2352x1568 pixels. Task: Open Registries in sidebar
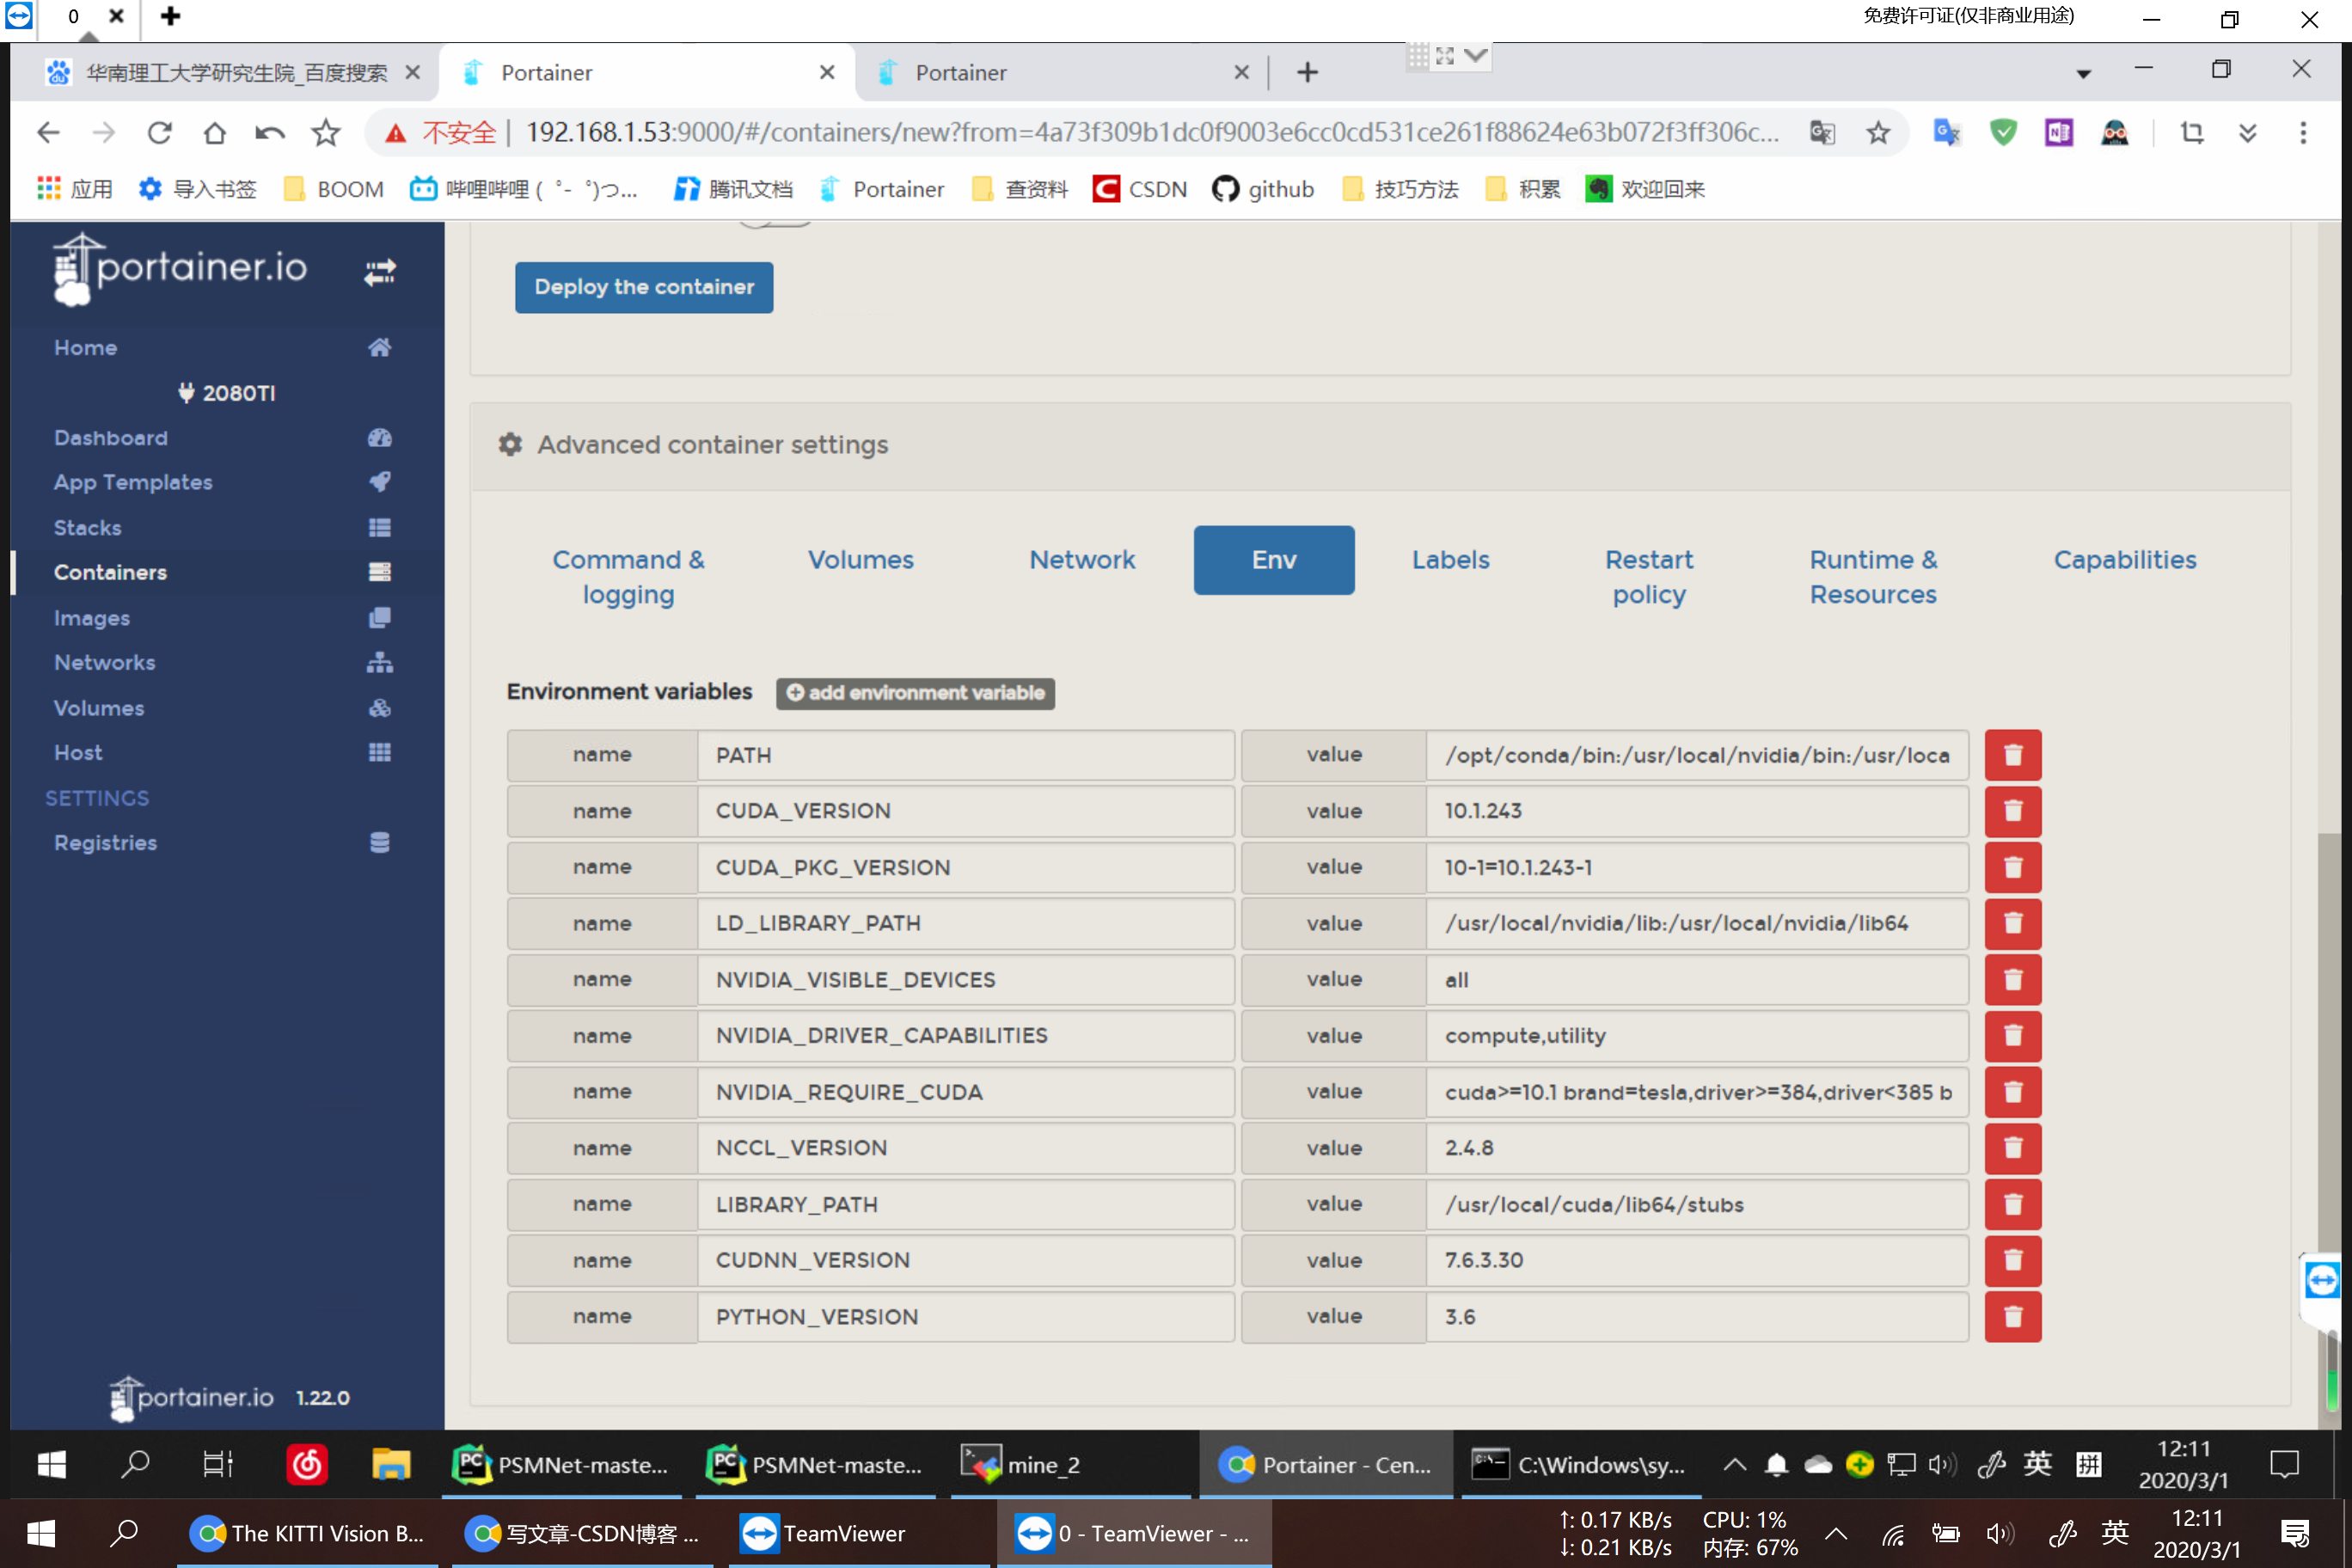coord(104,842)
